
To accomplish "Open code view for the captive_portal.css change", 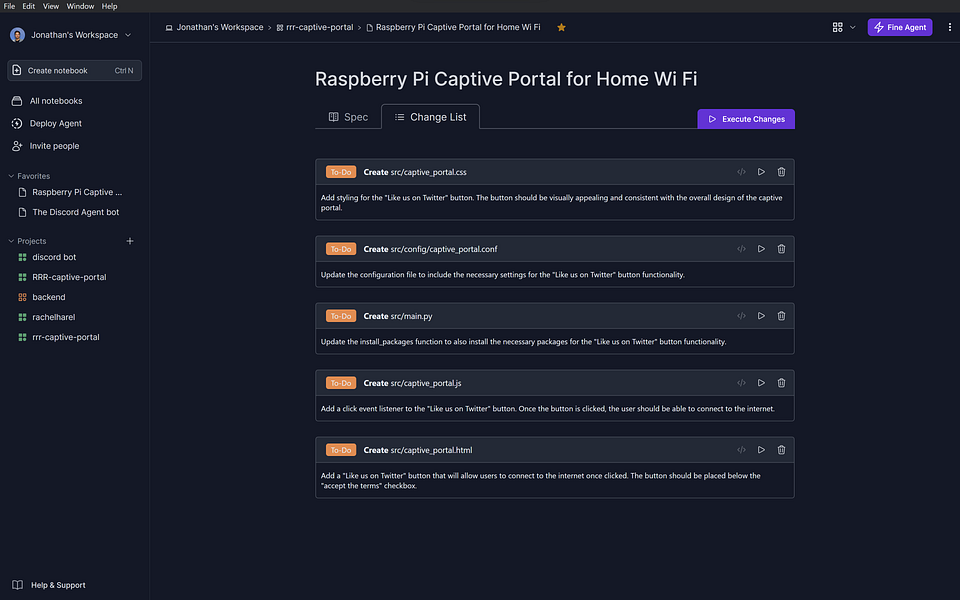I will tap(741, 171).
